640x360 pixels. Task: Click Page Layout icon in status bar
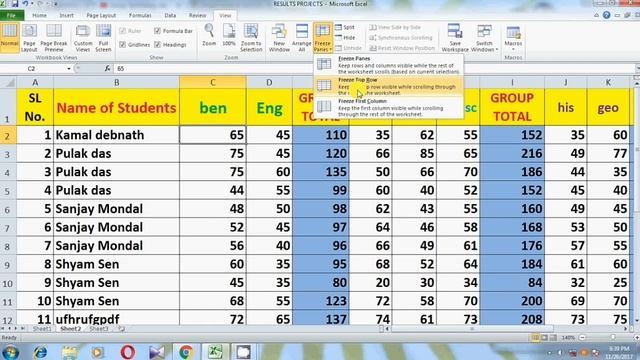(x=544, y=338)
